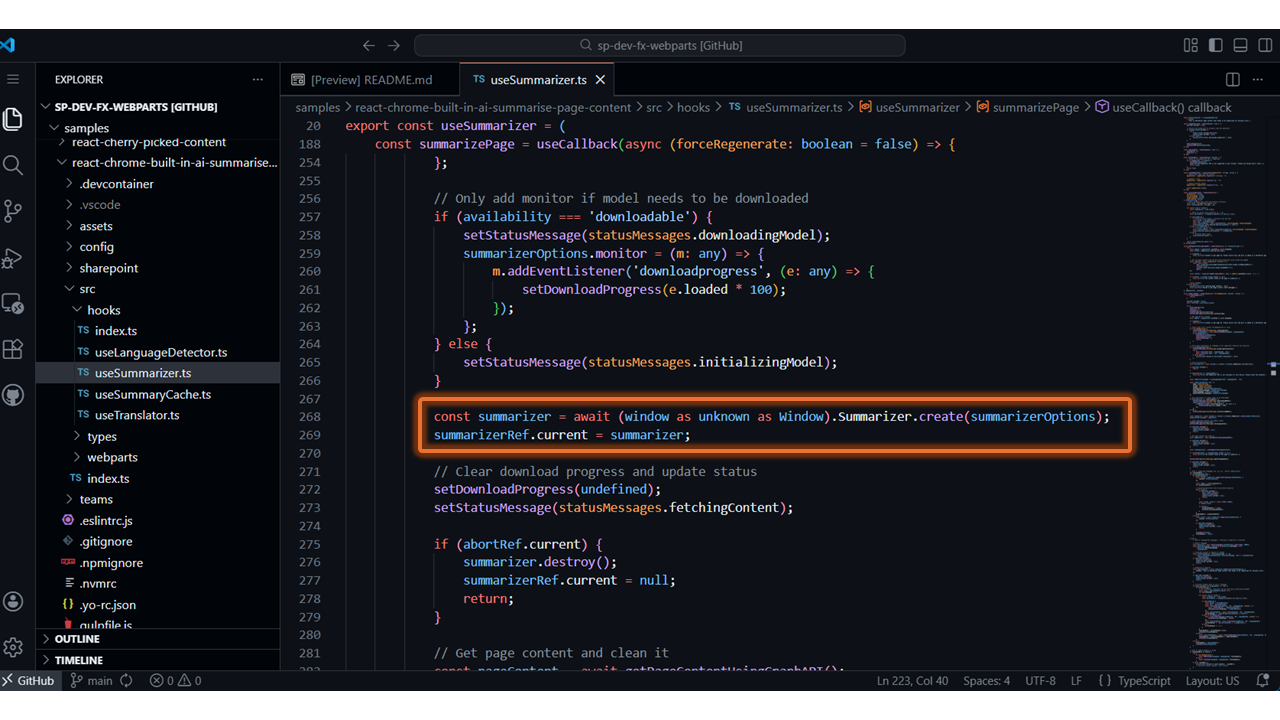Split the editor to the right
The width and height of the screenshot is (1280, 720).
(1233, 80)
